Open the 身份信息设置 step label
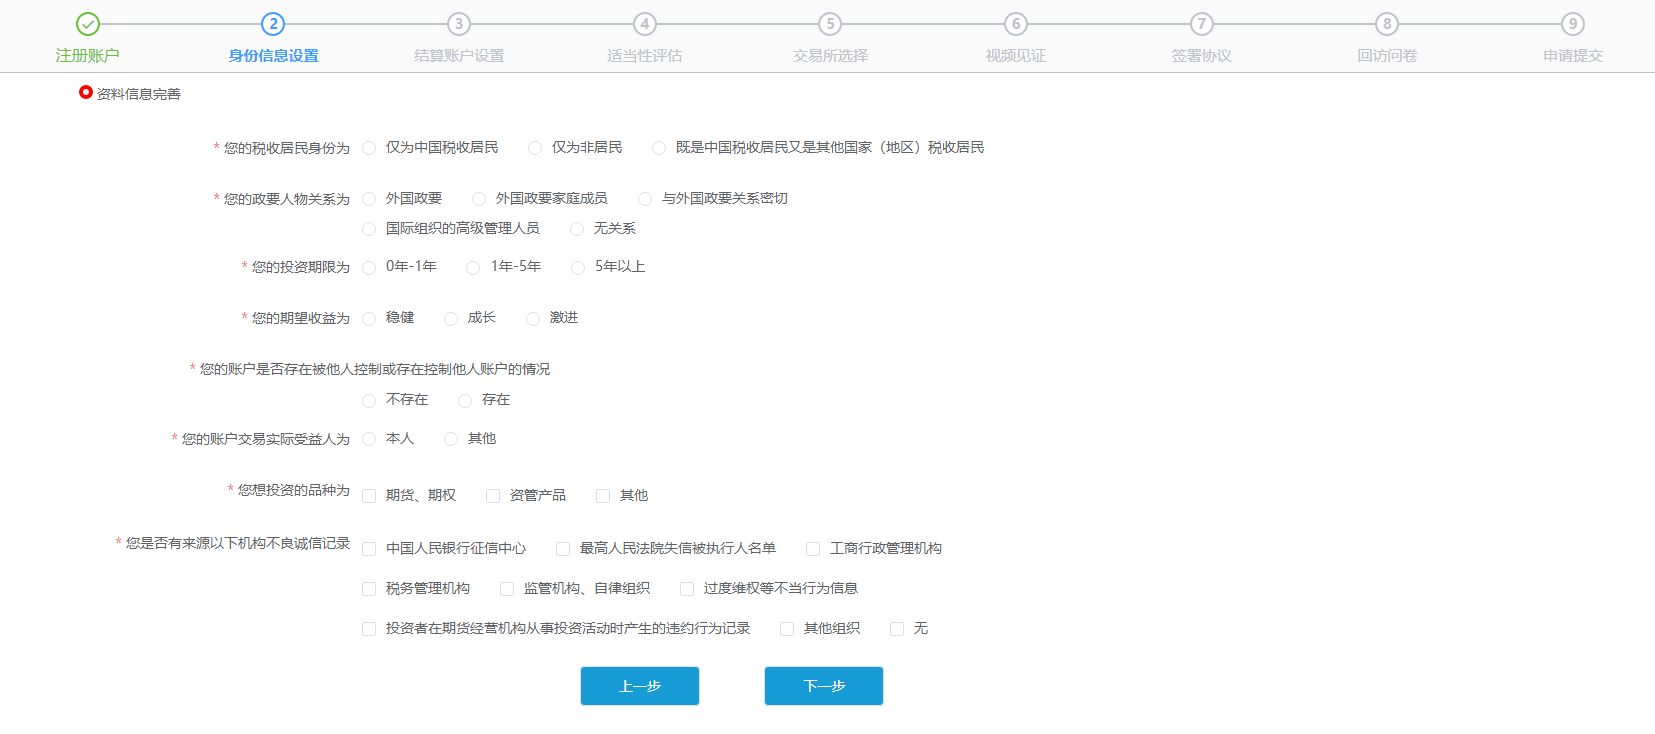The image size is (1655, 734). click(273, 56)
